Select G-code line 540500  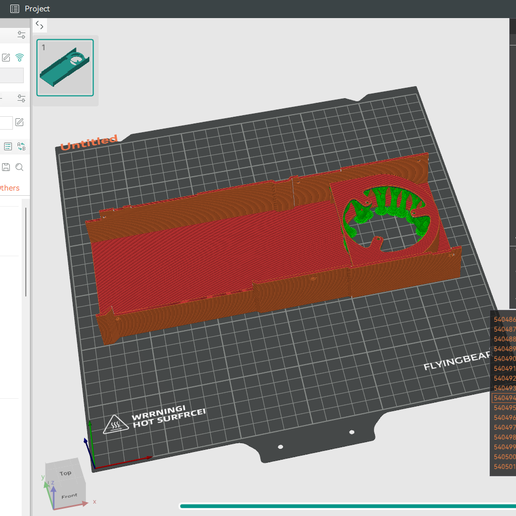504,457
